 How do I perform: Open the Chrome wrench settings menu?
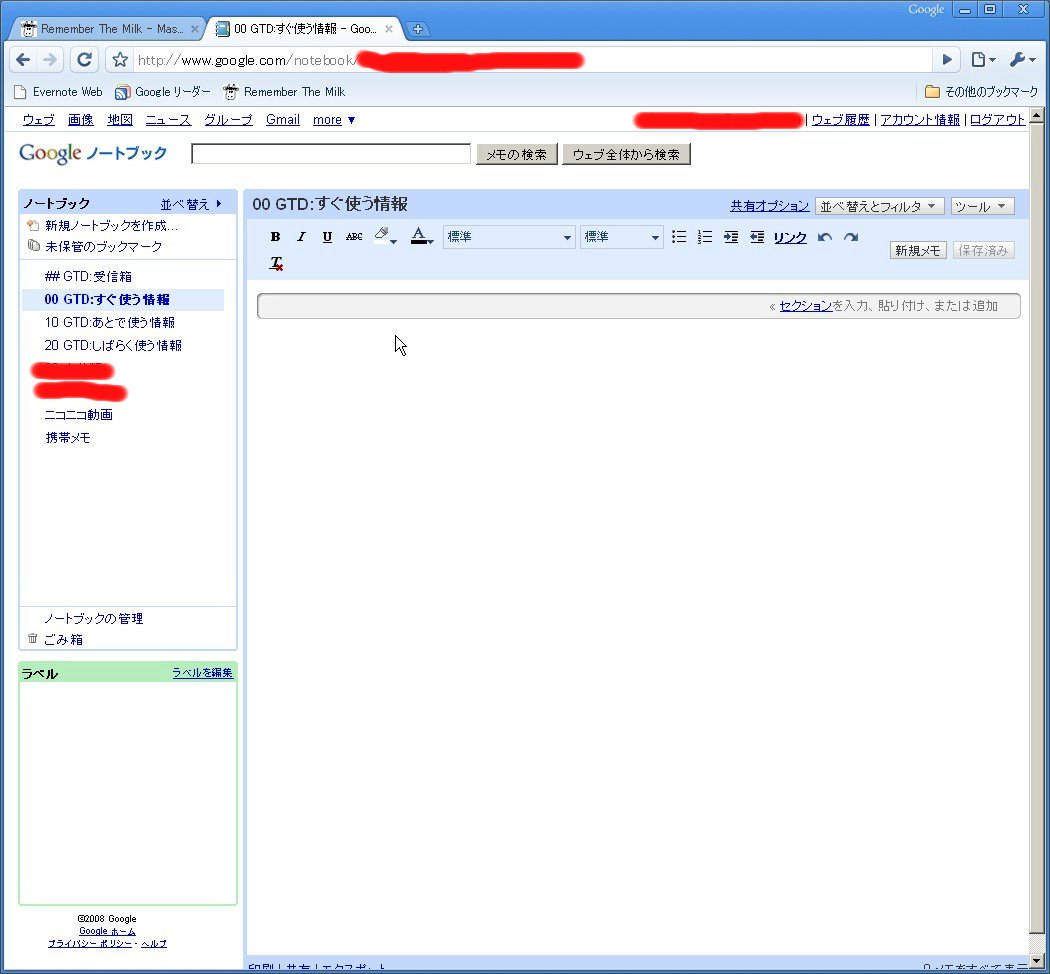pyautogui.click(x=1023, y=60)
